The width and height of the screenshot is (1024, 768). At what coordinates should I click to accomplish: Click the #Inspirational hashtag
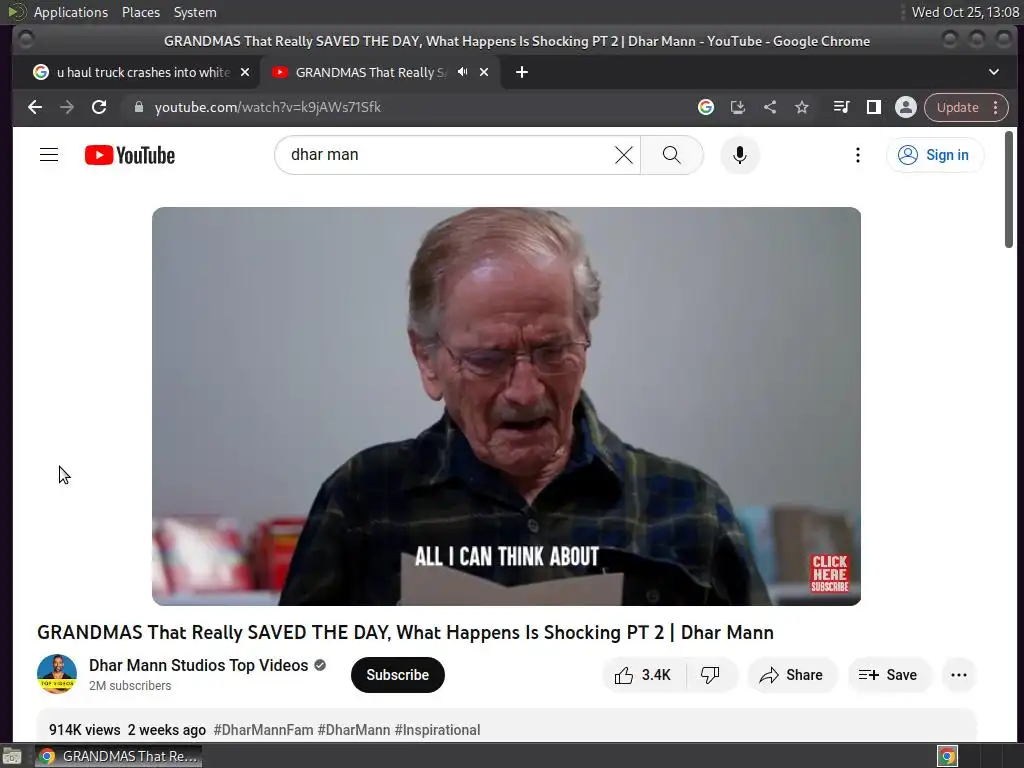[x=438, y=729]
